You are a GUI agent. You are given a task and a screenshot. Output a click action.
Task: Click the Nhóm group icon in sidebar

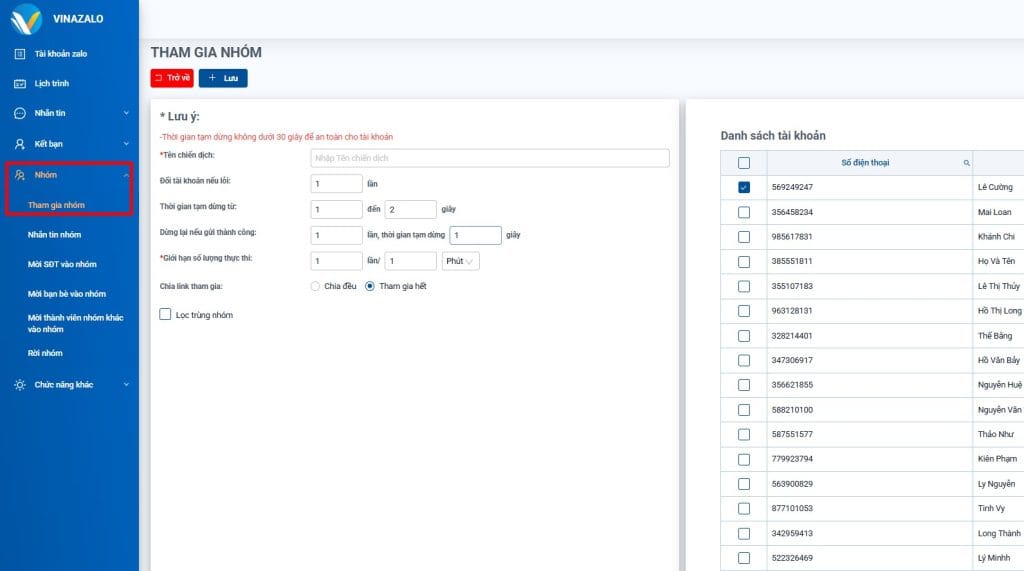pos(19,176)
